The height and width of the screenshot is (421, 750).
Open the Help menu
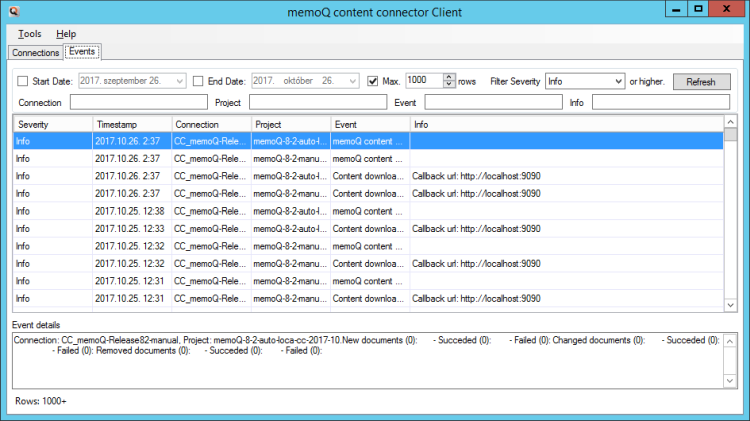(x=66, y=34)
